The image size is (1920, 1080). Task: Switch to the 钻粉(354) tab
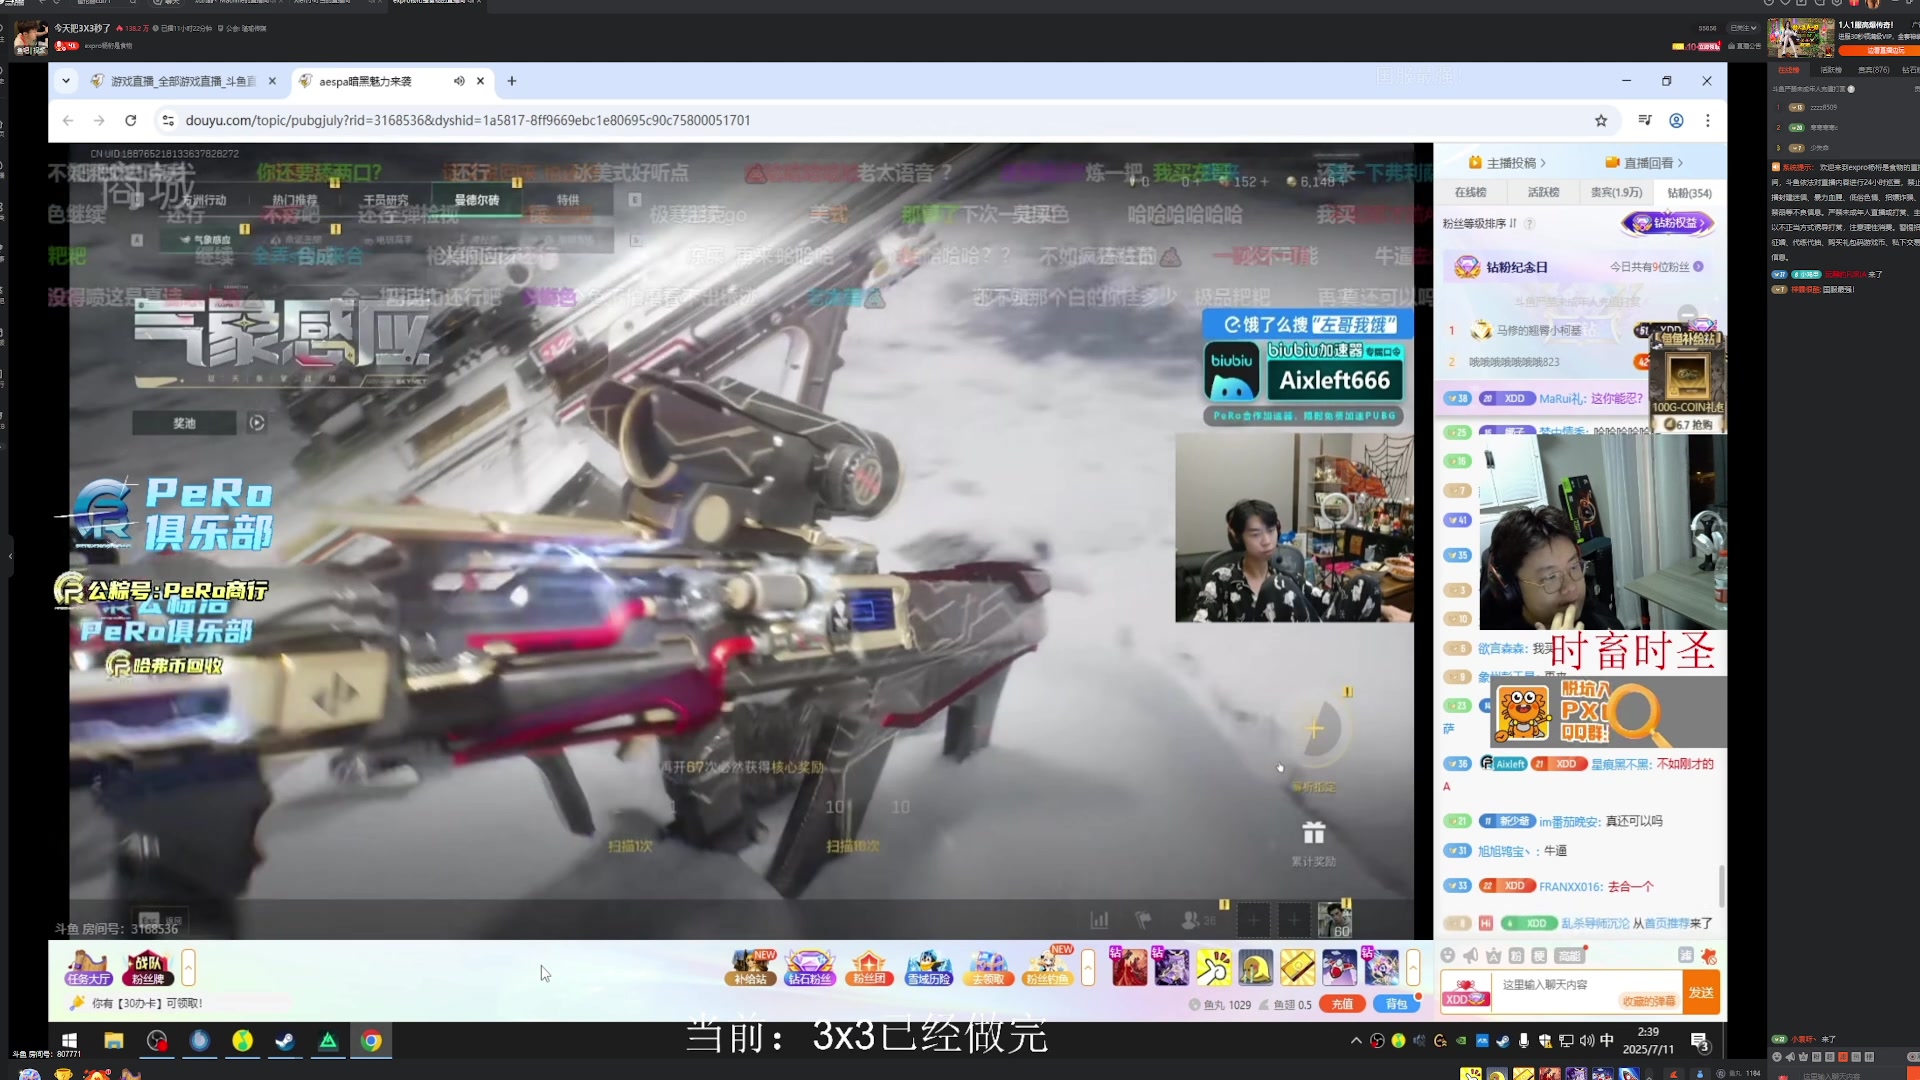click(x=1689, y=193)
